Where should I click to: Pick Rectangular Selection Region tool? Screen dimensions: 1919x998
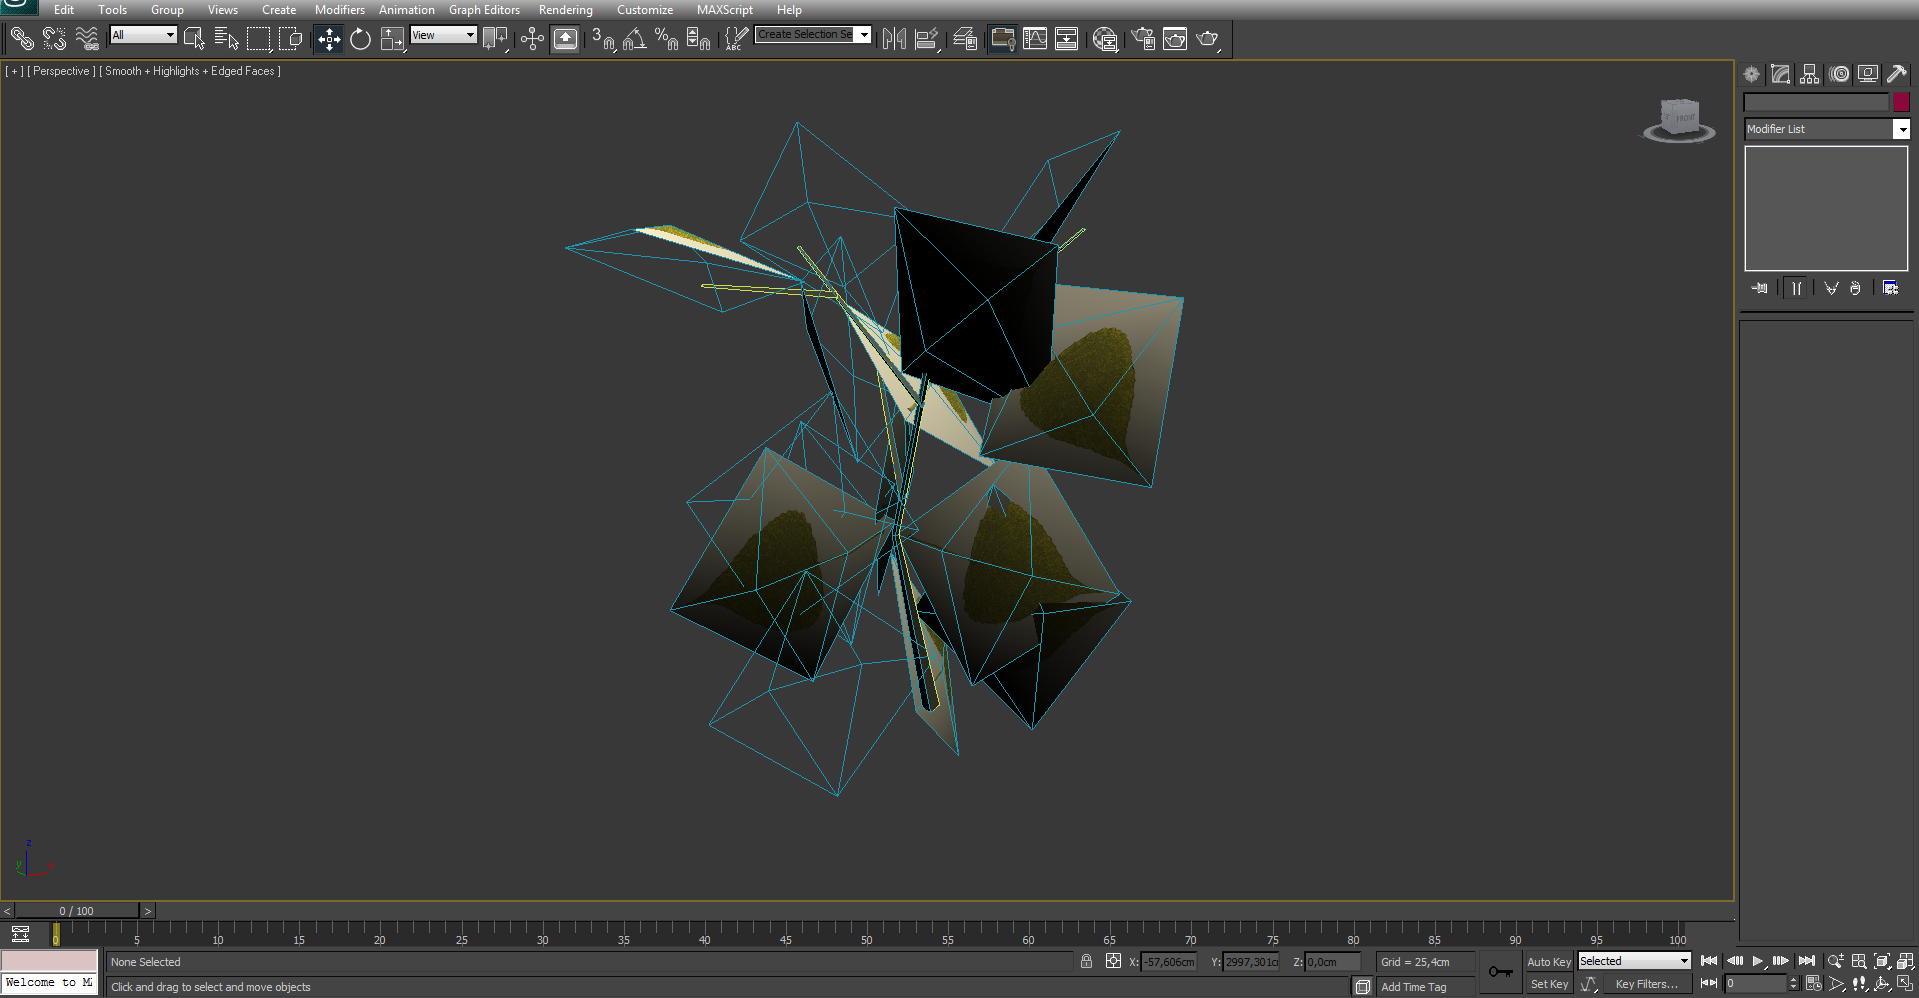pyautogui.click(x=258, y=39)
